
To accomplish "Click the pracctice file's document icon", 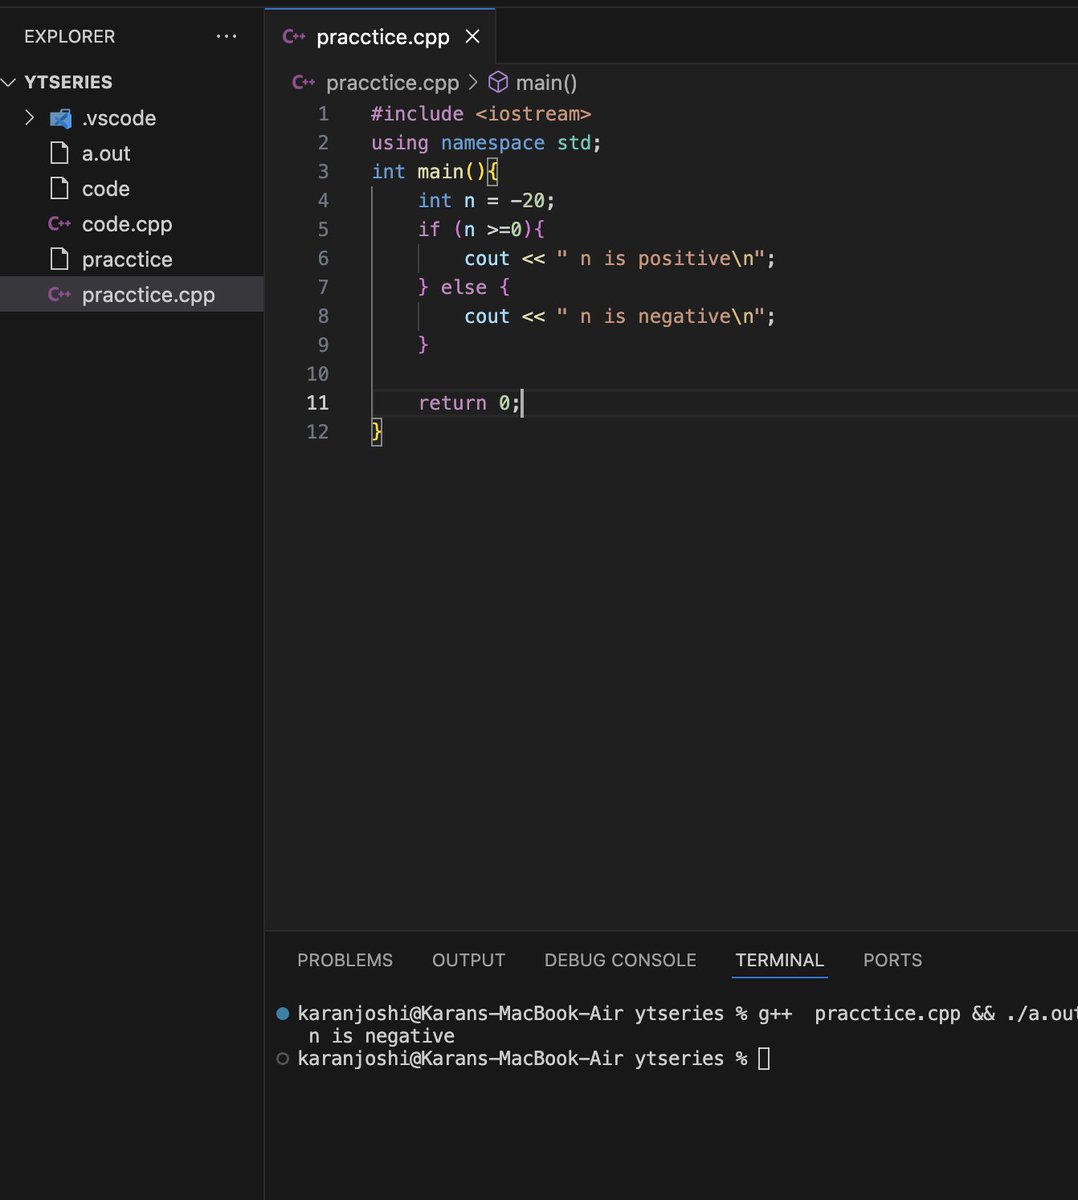I will pos(60,259).
